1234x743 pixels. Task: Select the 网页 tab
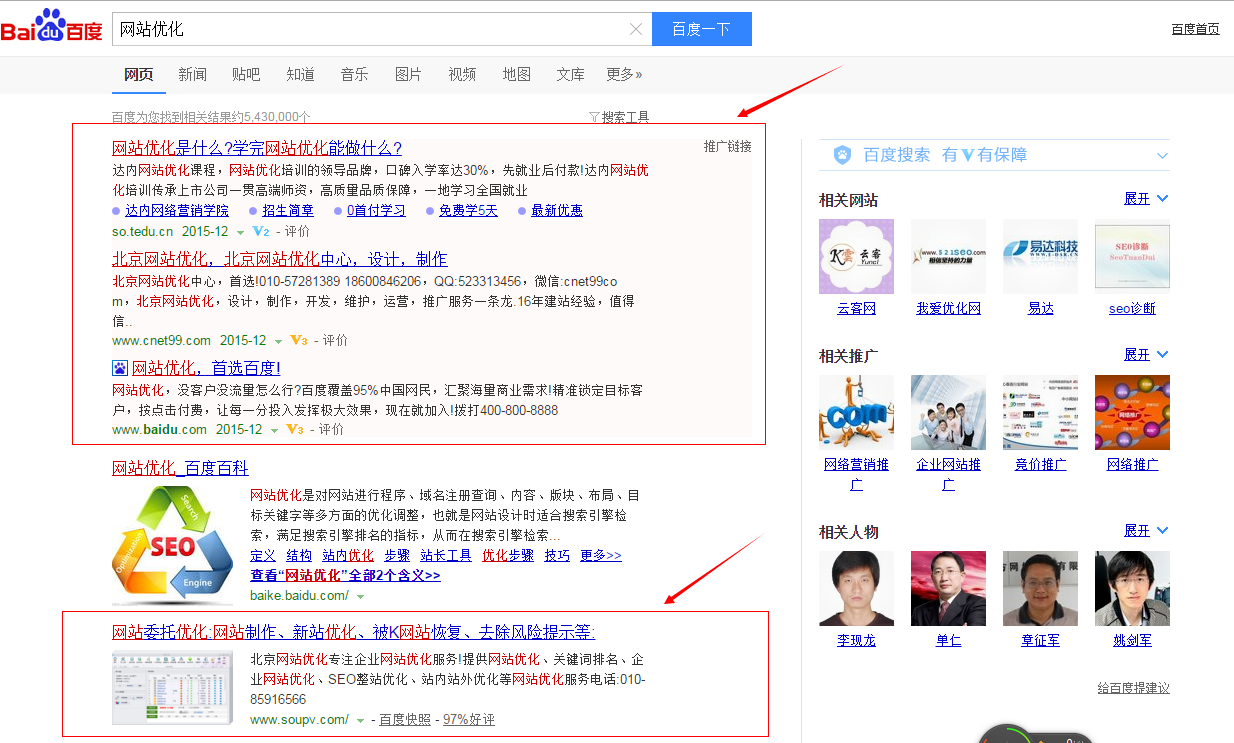138,74
